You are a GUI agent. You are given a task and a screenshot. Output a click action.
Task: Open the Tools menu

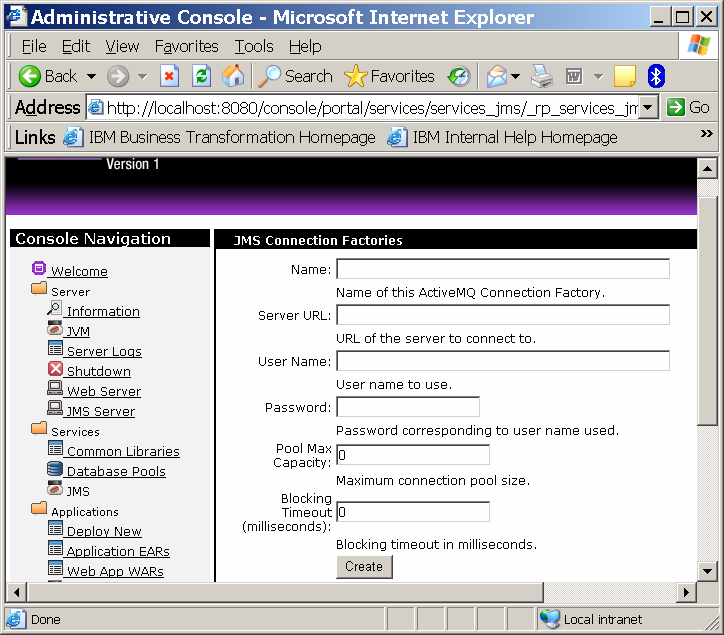(254, 47)
